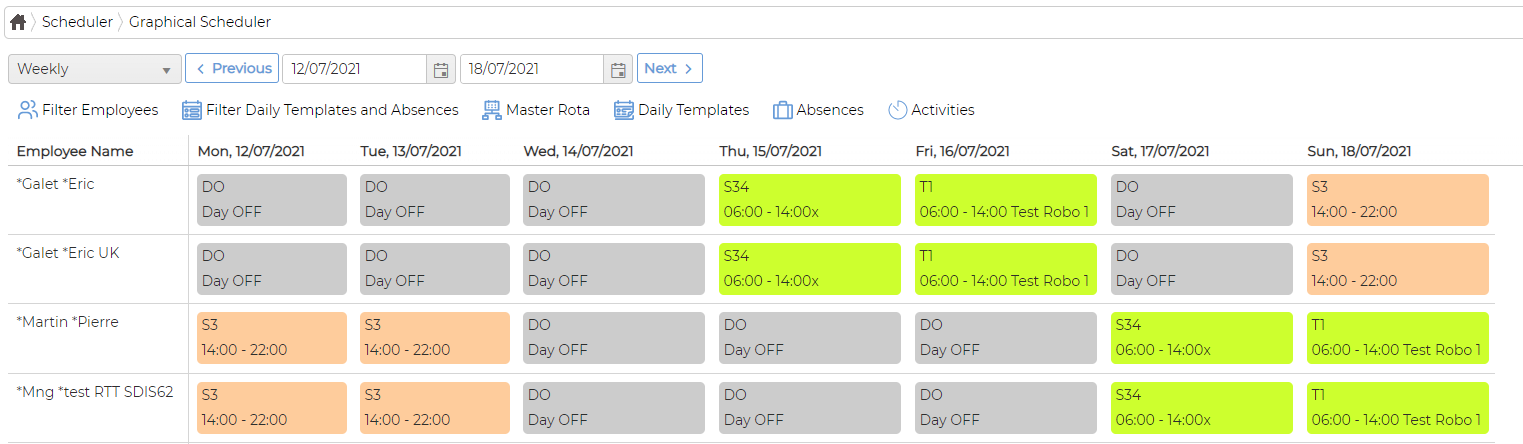Open the end date calendar picker

618,69
